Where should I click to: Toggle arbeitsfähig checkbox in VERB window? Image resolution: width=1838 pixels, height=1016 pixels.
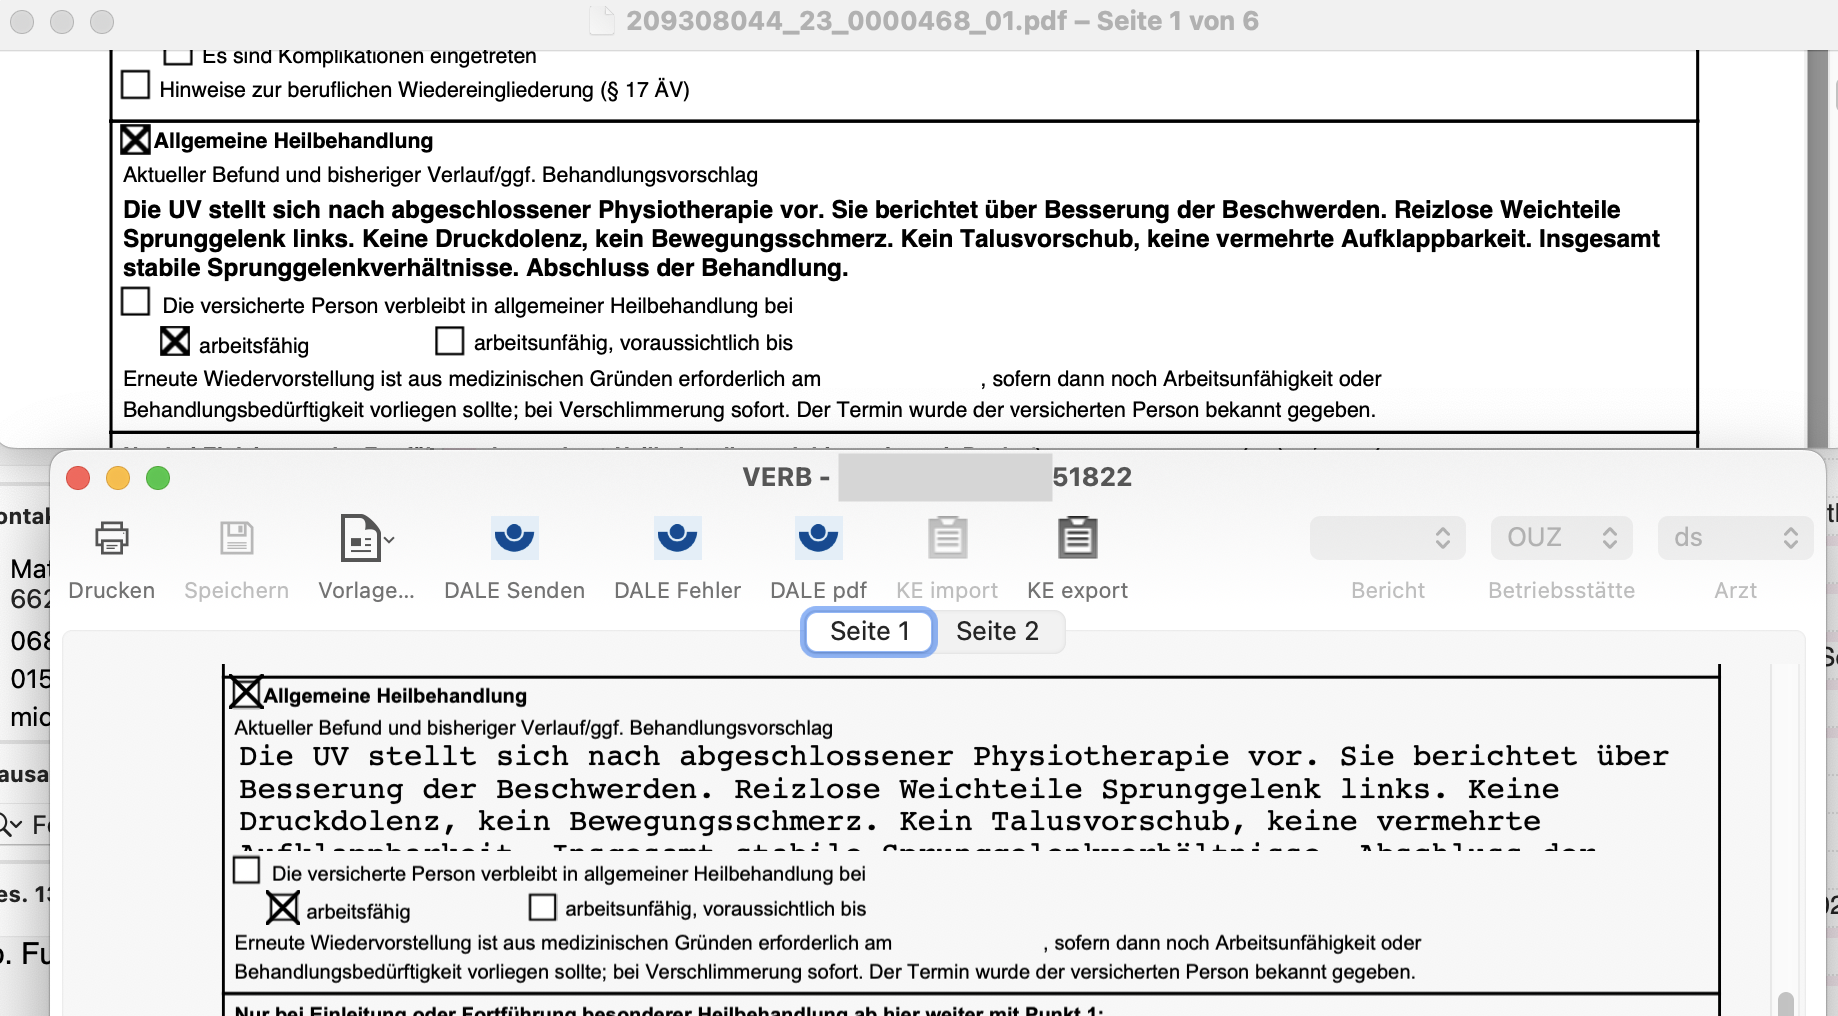[x=283, y=908]
